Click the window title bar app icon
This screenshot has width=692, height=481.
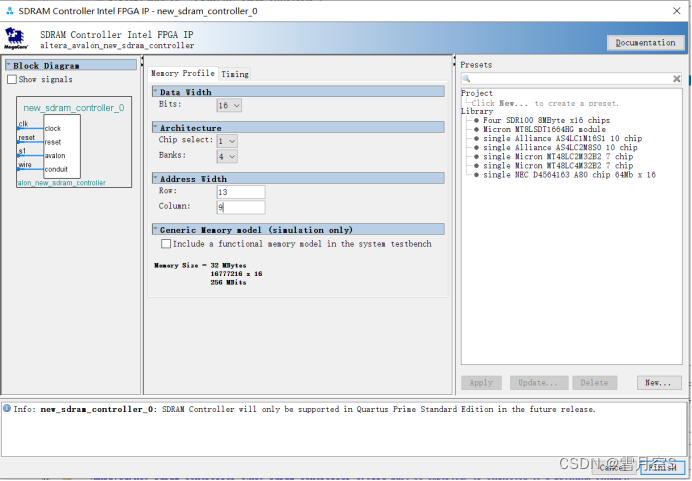pyautogui.click(x=10, y=11)
